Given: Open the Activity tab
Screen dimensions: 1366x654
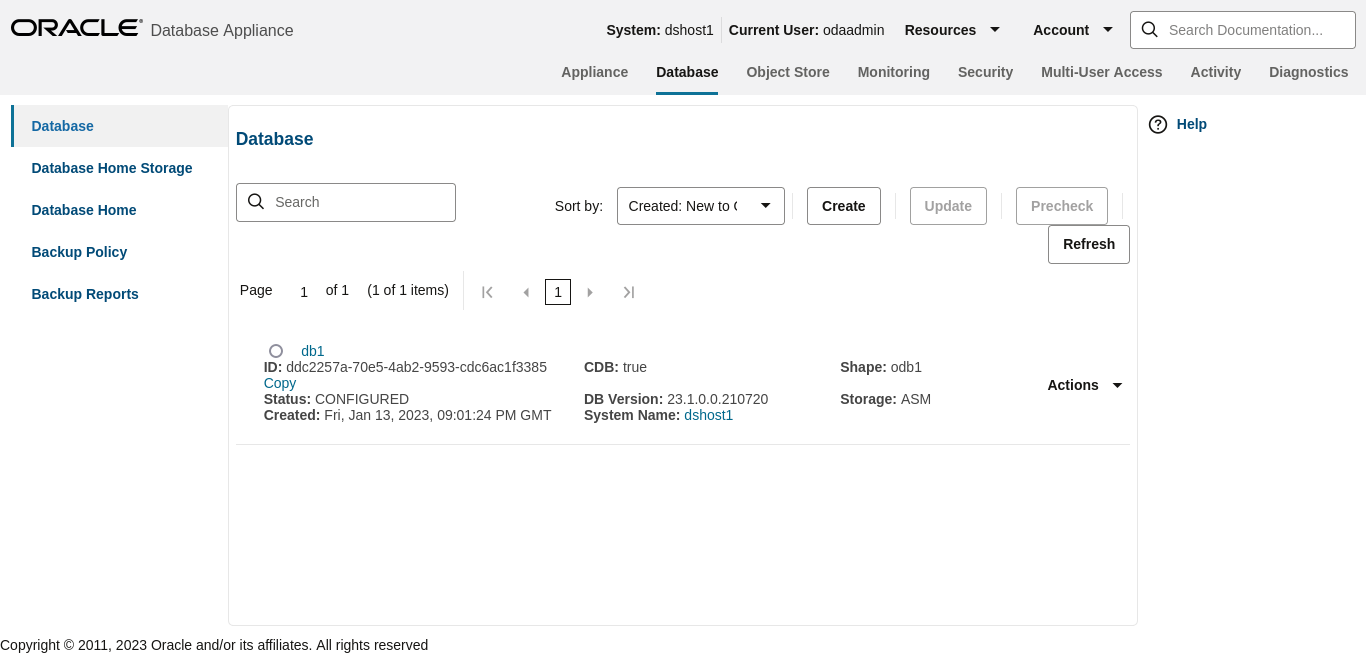Looking at the screenshot, I should (x=1216, y=72).
